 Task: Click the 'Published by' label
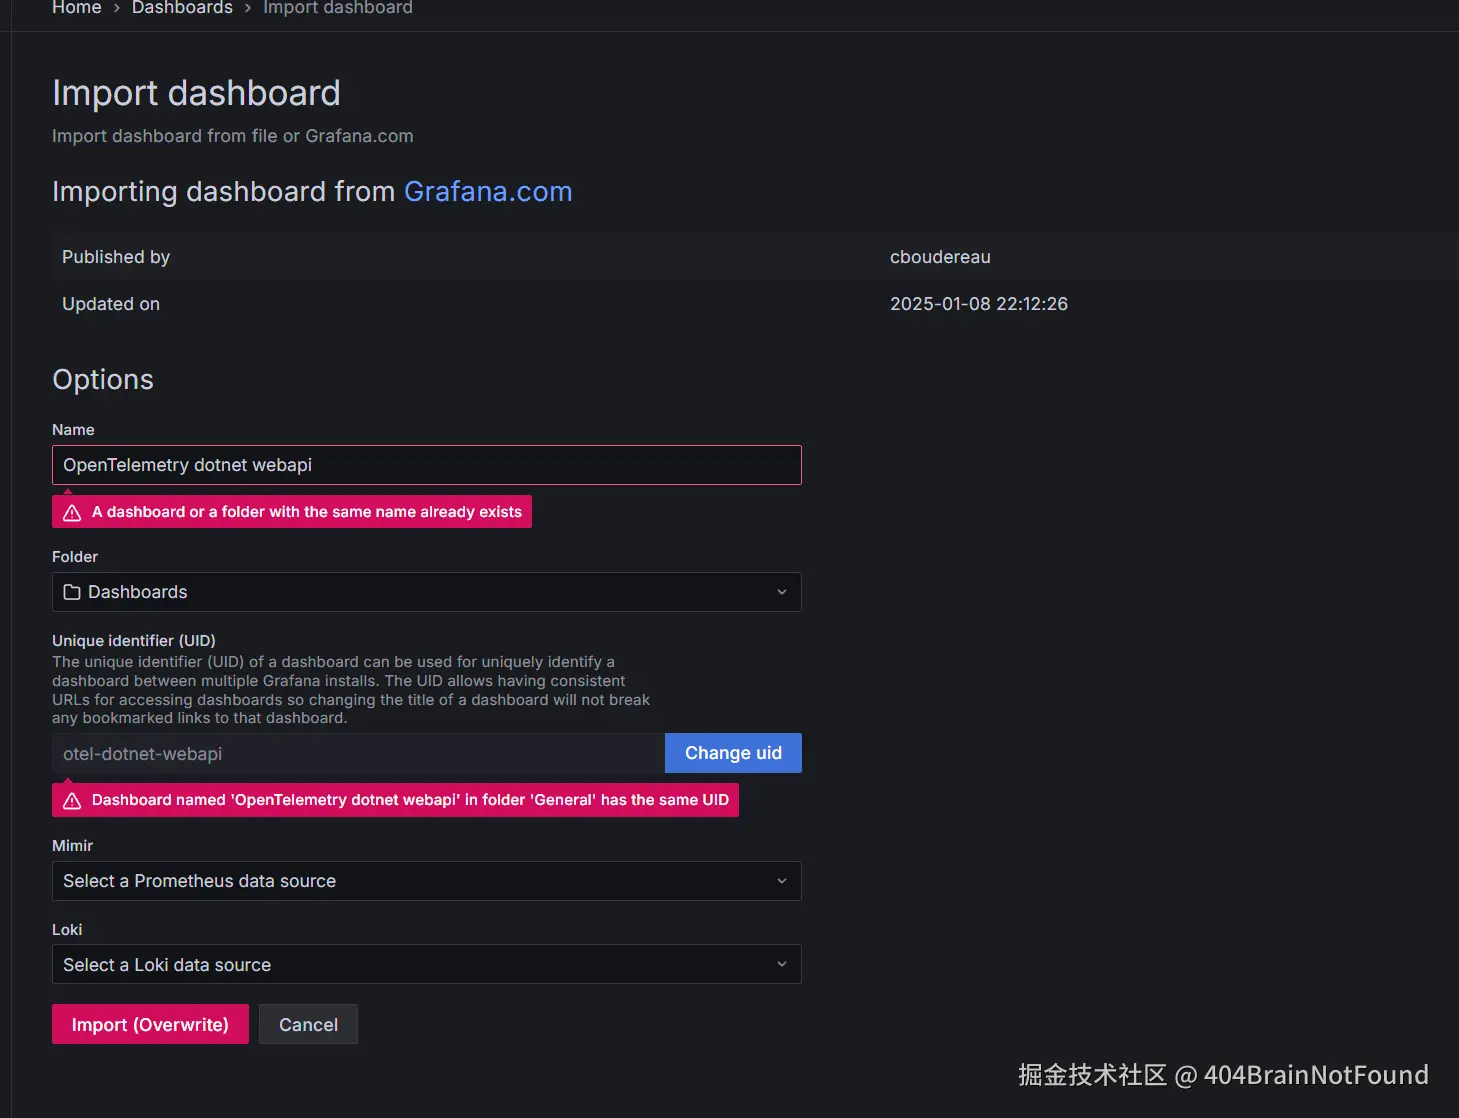(116, 257)
